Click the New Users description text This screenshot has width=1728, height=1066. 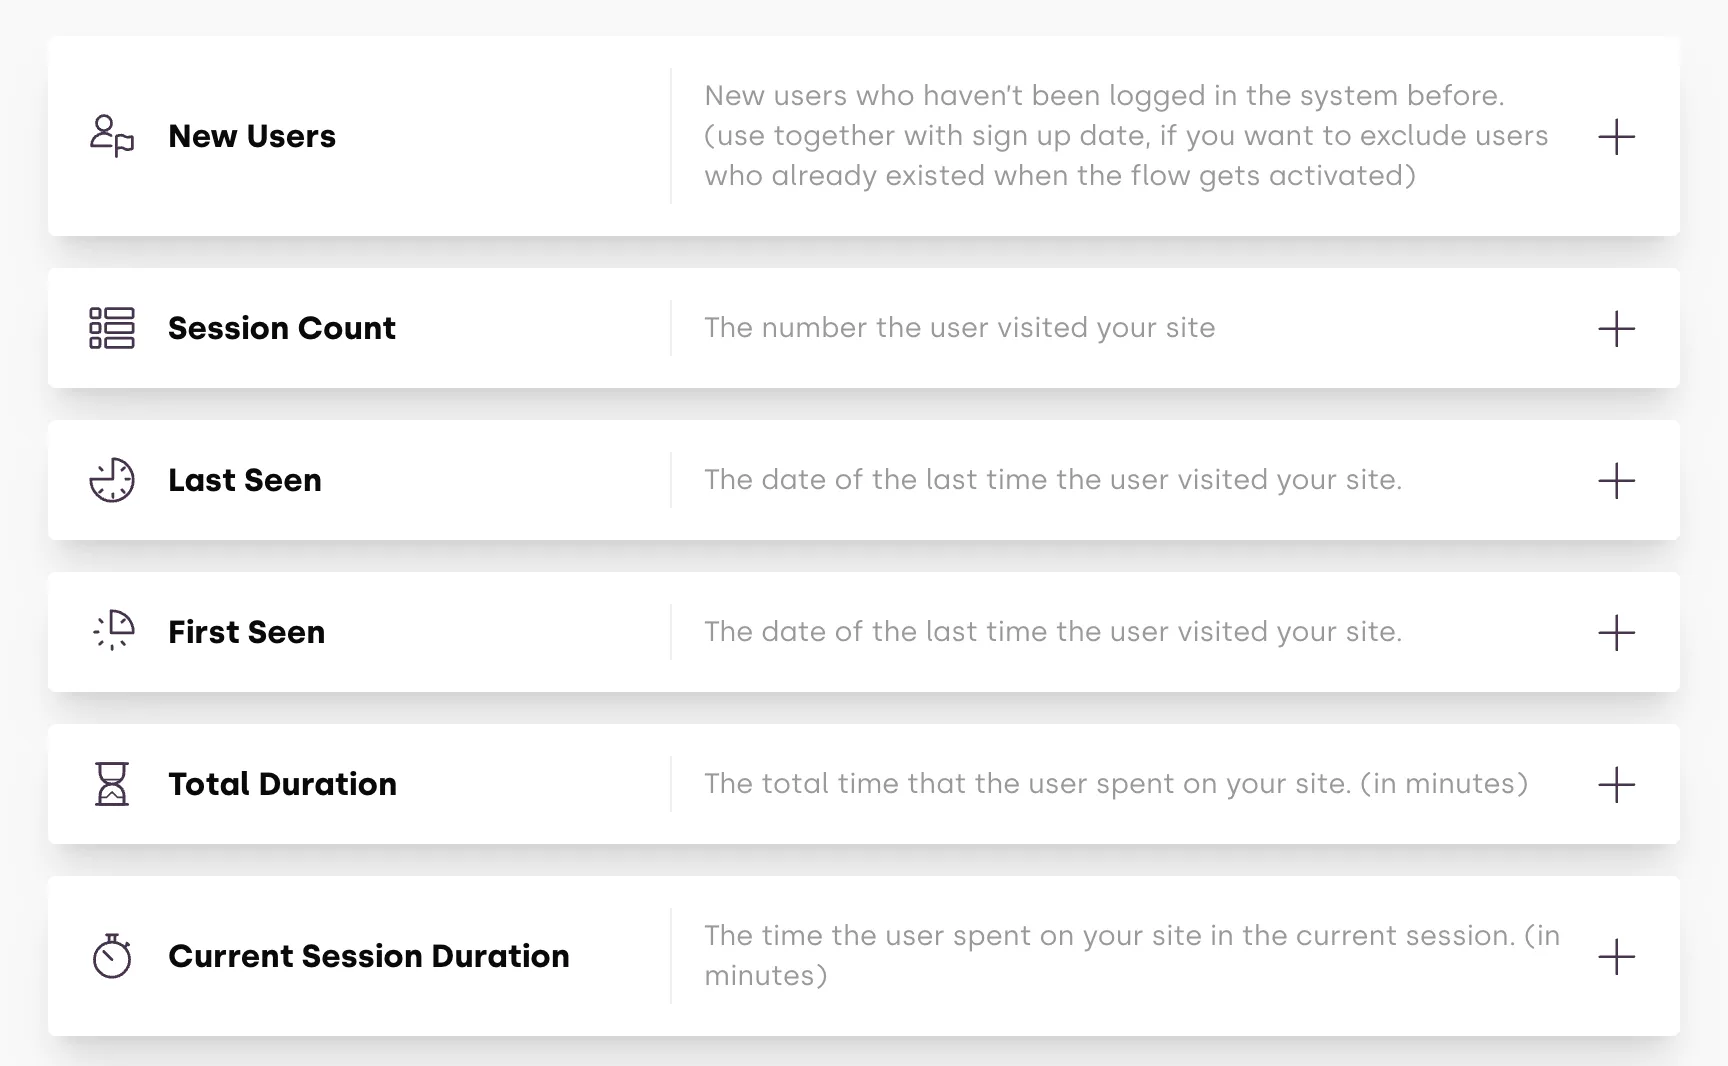(x=1125, y=135)
